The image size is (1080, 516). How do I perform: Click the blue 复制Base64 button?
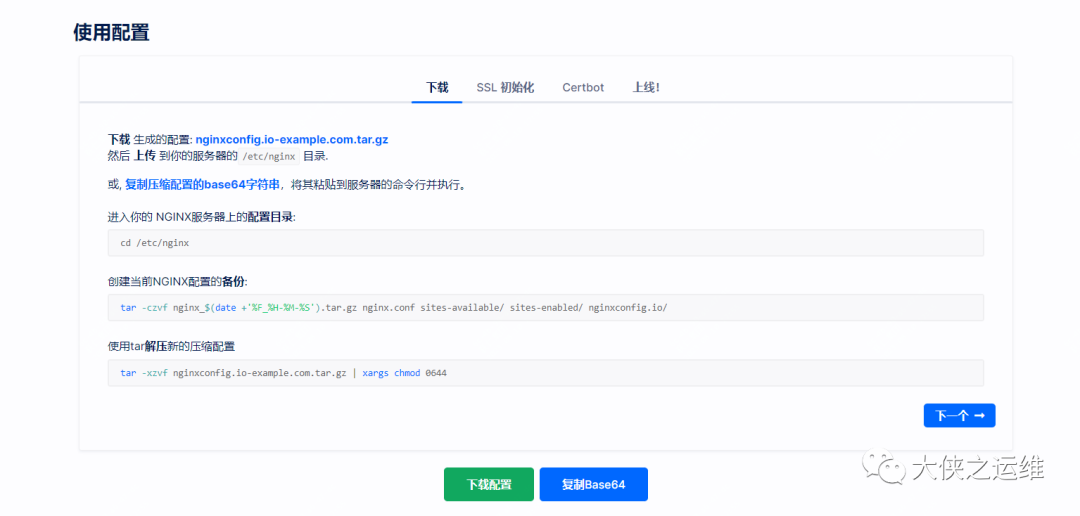593,484
